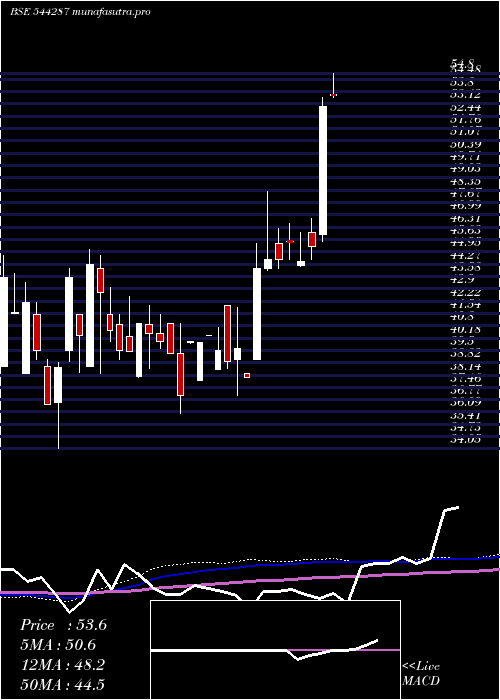The height and width of the screenshot is (700, 500).
Task: Select the 46.31 price axis label
Action: point(465,218)
